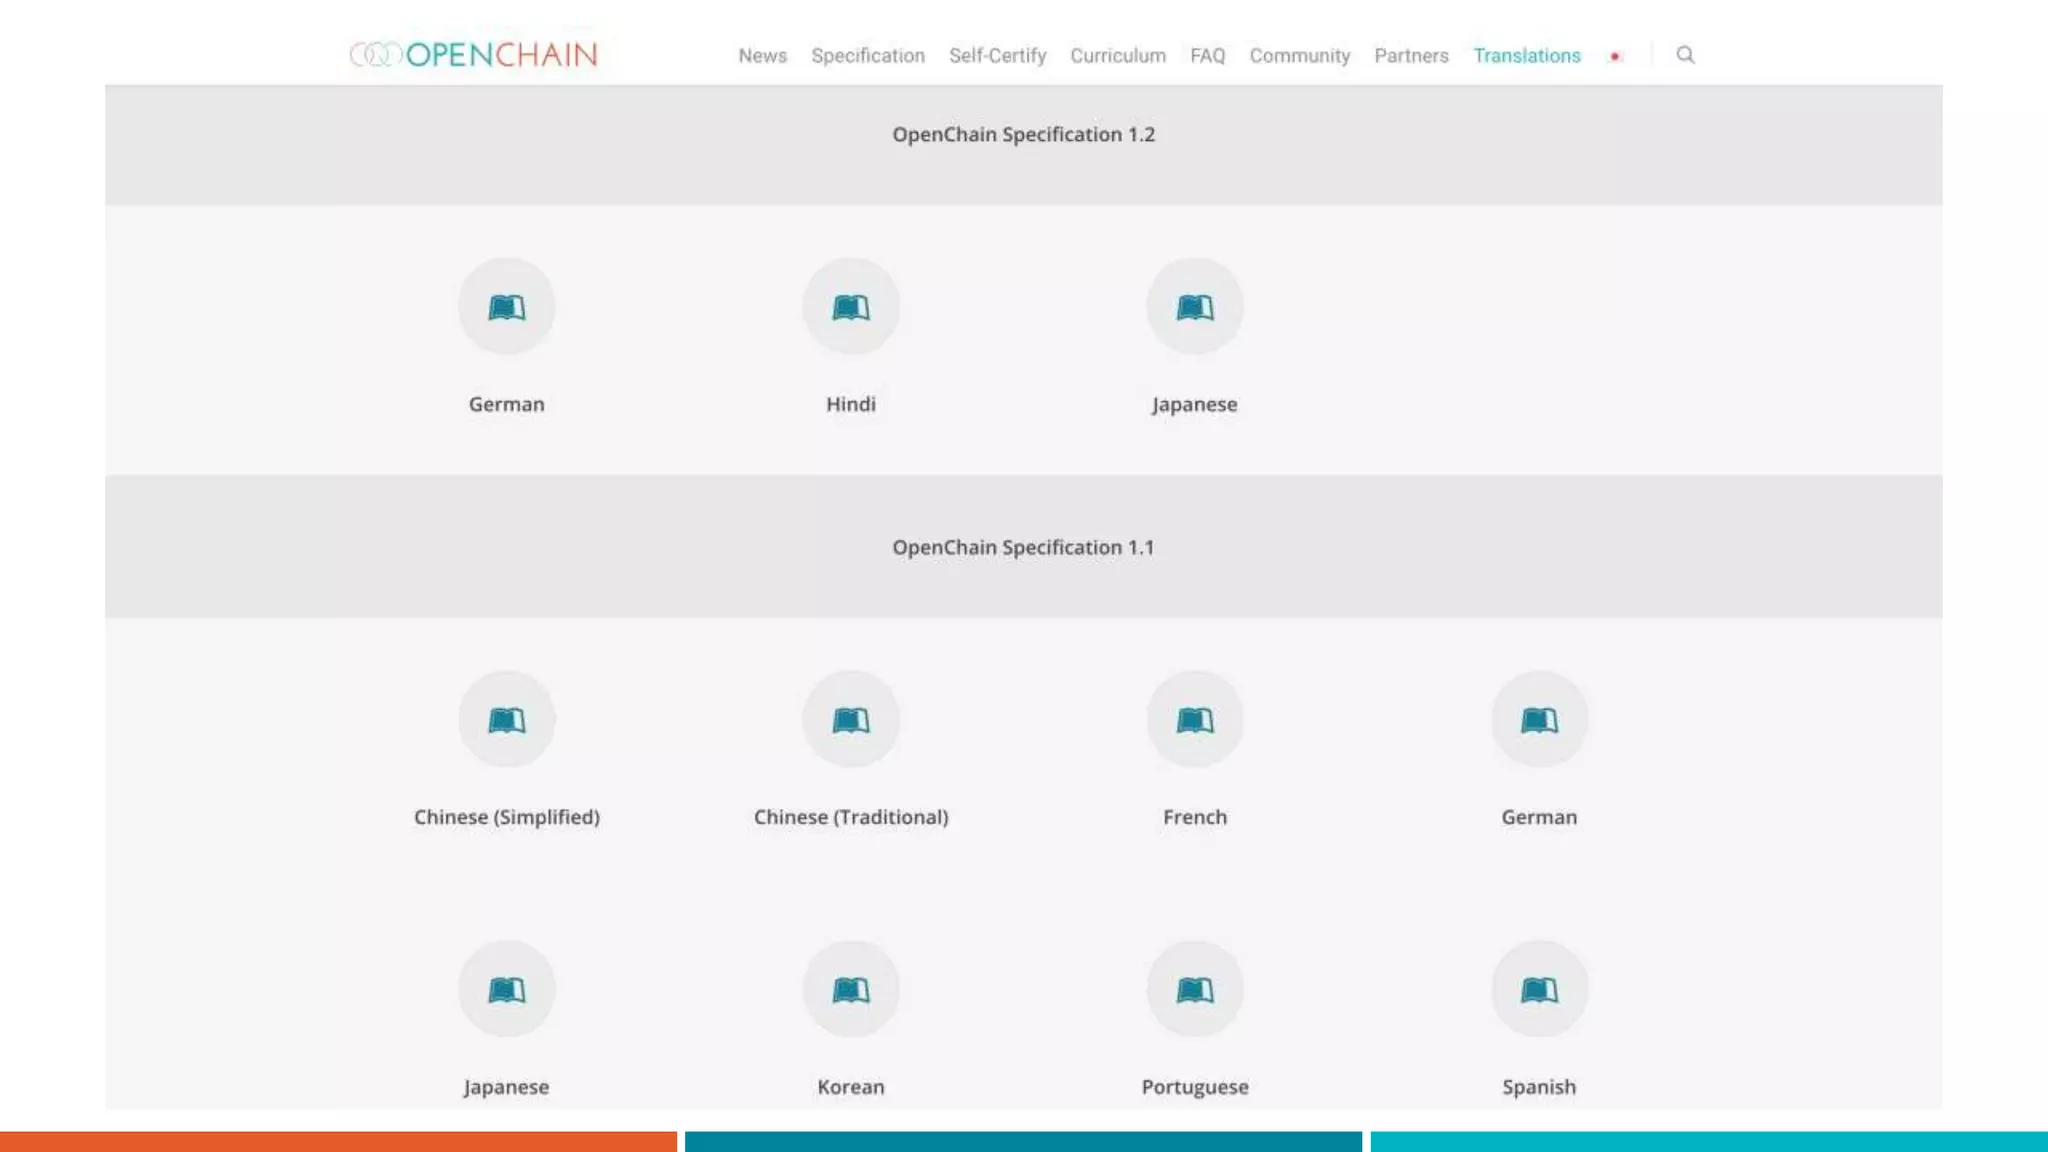Click the Japanese label under Specification 1.1
The width and height of the screenshot is (2048, 1152).
click(x=506, y=1087)
